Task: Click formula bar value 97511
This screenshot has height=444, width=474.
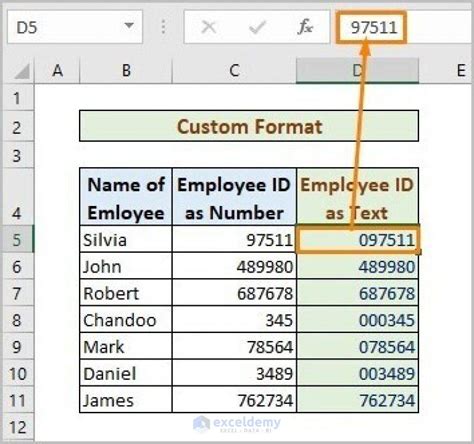Action: (374, 27)
